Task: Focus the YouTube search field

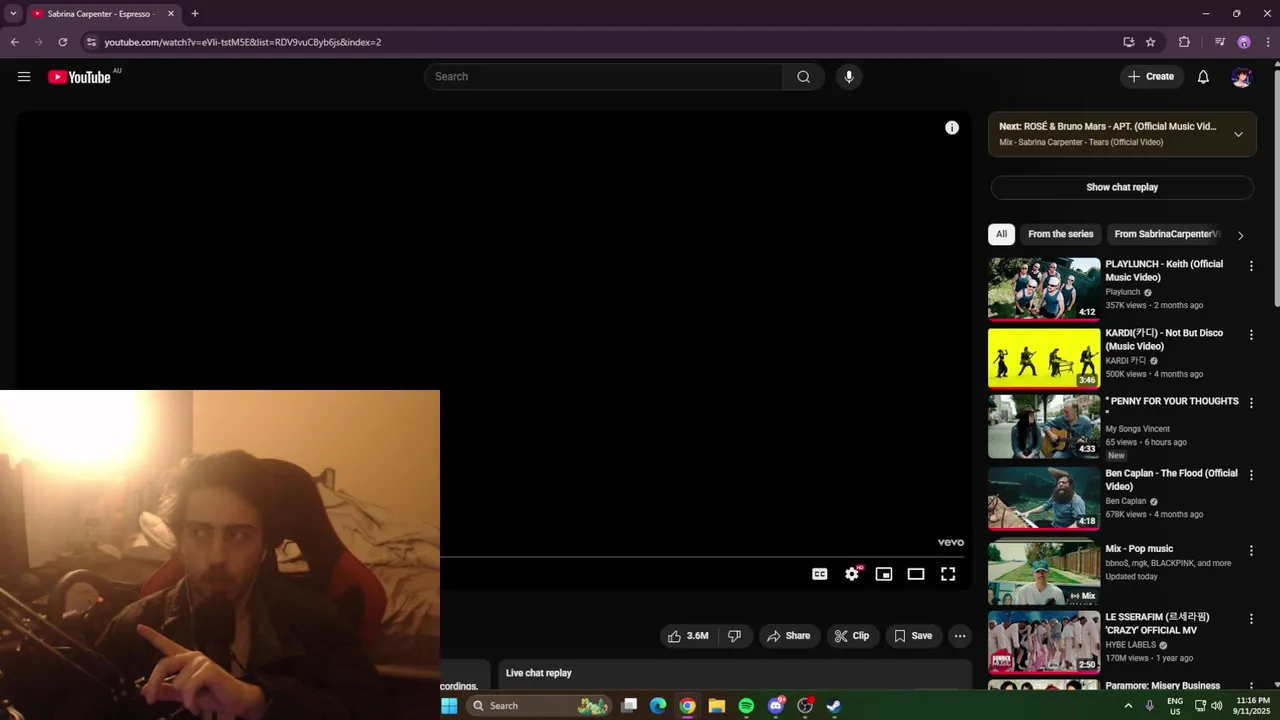Action: pyautogui.click(x=604, y=77)
